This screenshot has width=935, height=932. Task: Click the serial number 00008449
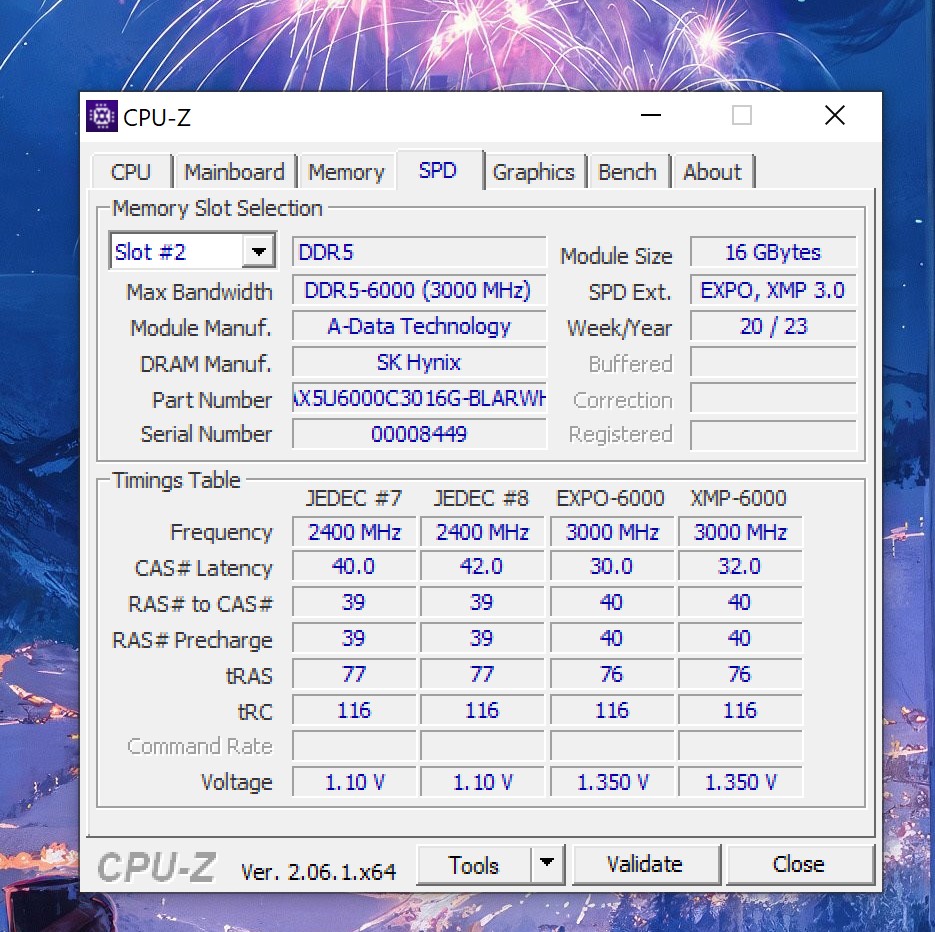coord(419,434)
